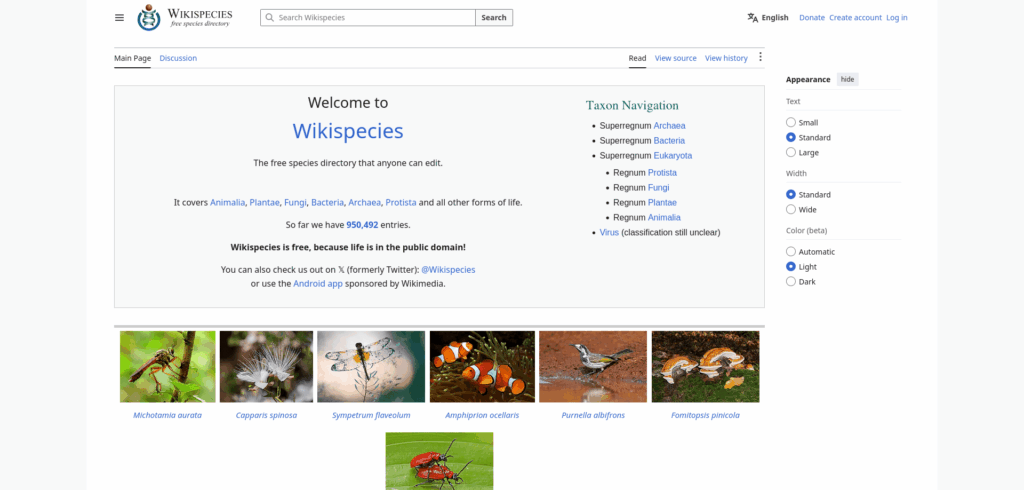Image resolution: width=1024 pixels, height=490 pixels.
Task: Open the Sympetrum flaveolum dragonfly photo
Action: point(371,367)
